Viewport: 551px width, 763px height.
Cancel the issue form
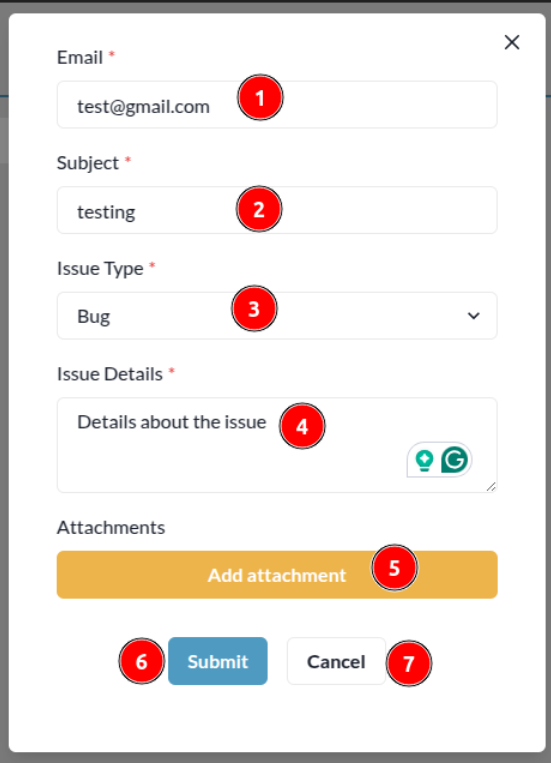coord(336,661)
